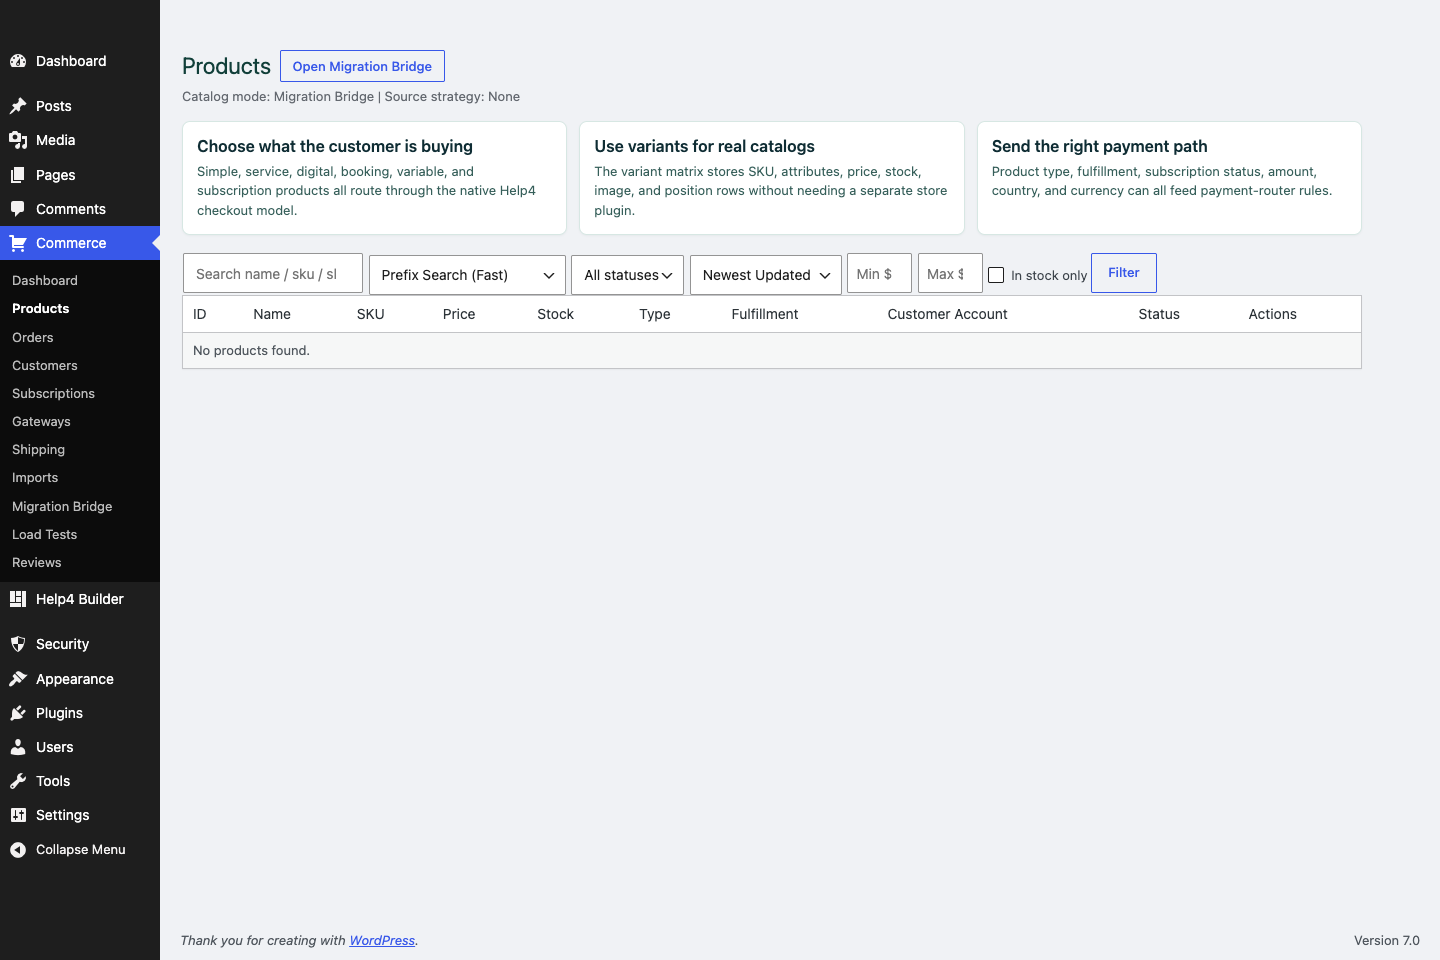This screenshot has height=960, width=1440.
Task: Open the Newest Updated sort dropdown
Action: point(766,275)
